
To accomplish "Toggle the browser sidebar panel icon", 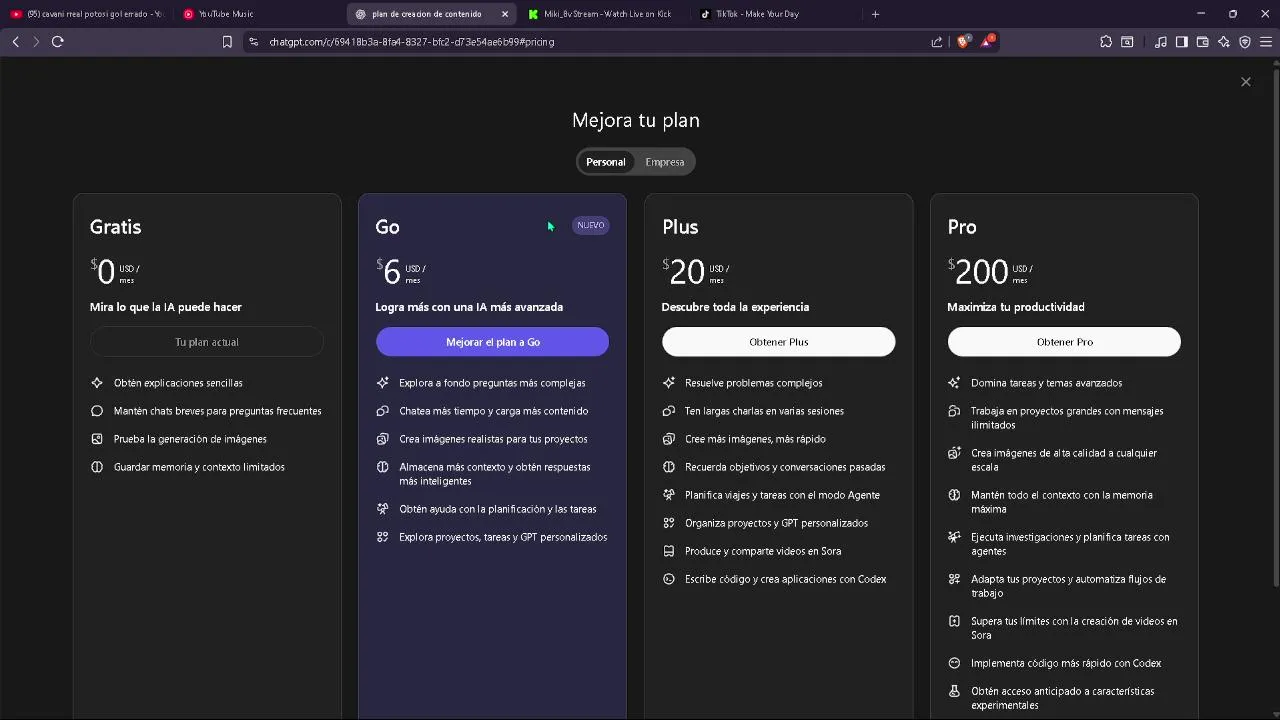I will point(1181,42).
